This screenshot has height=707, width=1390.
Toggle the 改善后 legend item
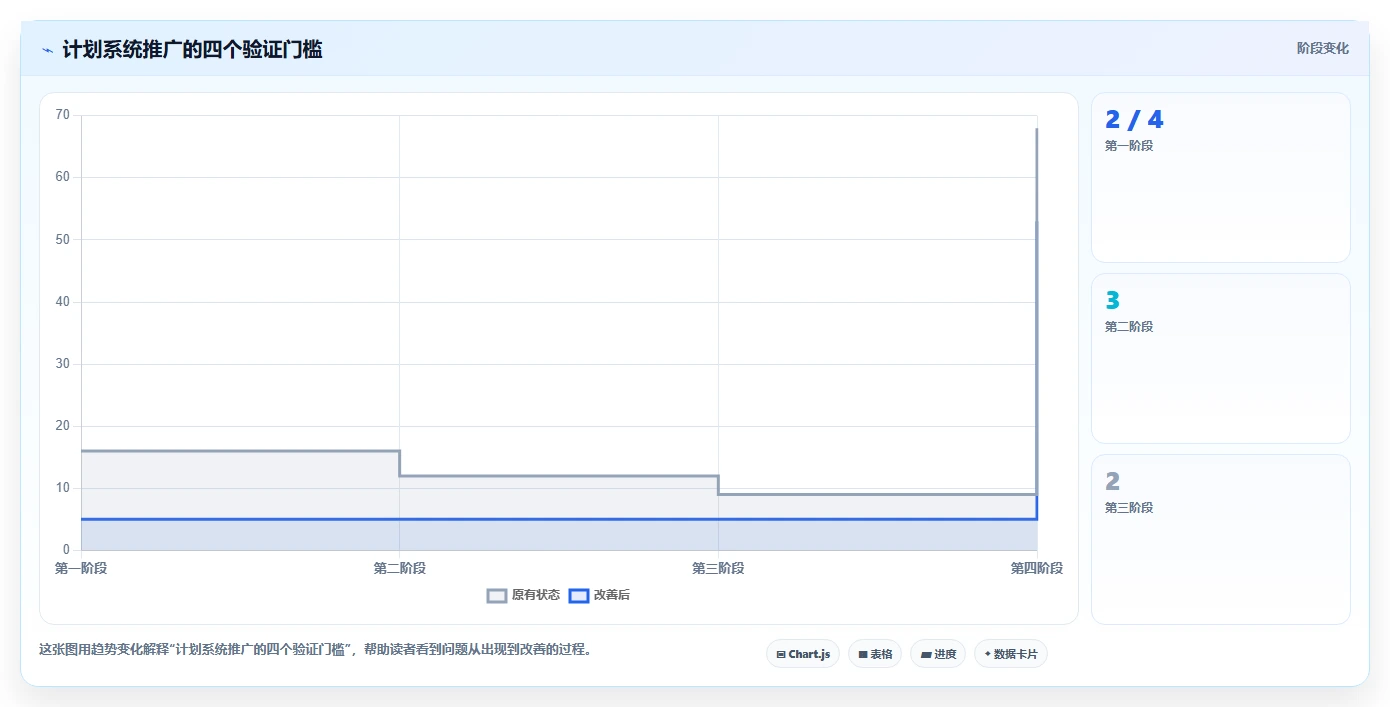pos(599,595)
